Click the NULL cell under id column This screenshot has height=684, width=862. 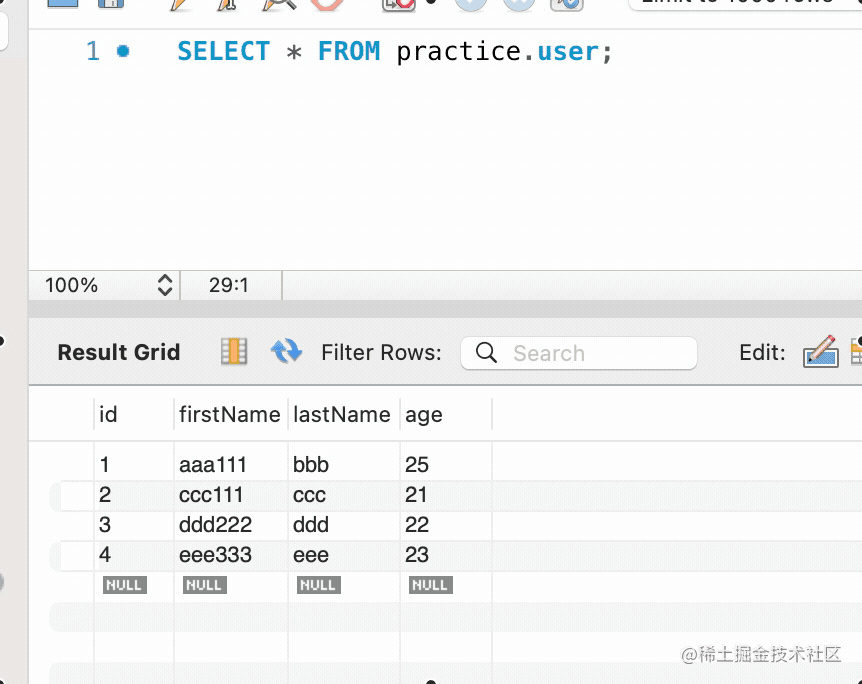click(x=124, y=585)
